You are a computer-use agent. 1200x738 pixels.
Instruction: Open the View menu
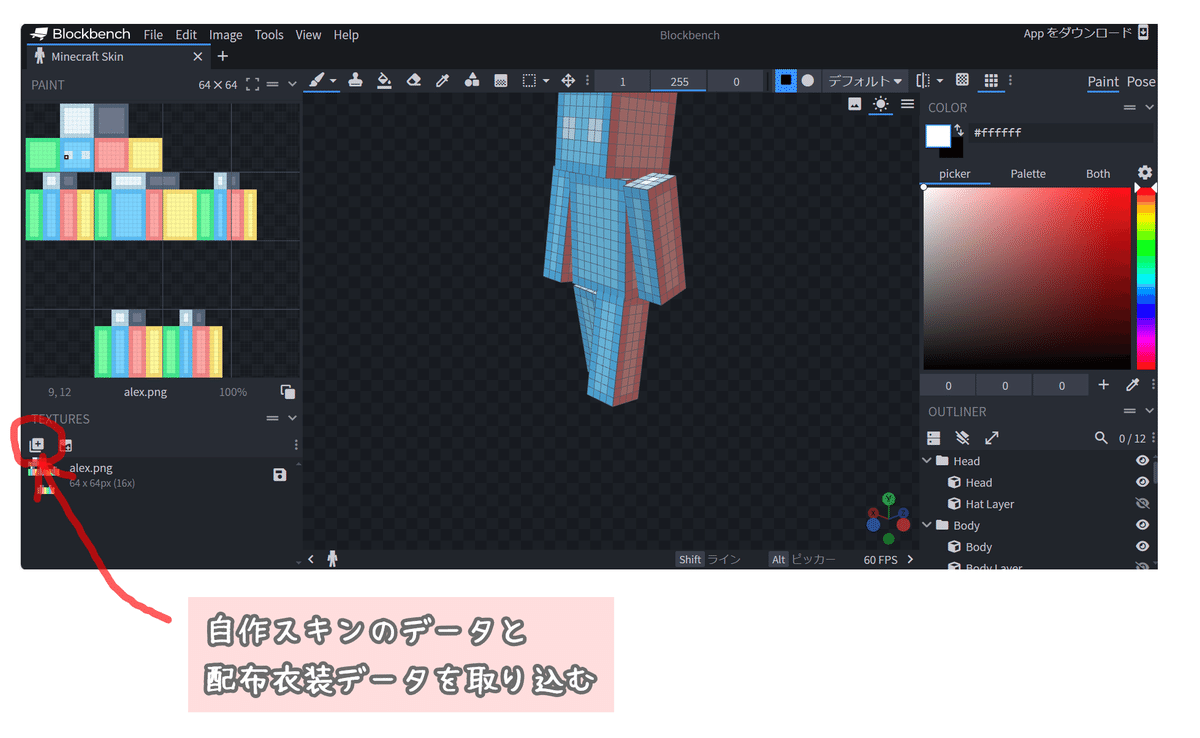click(308, 35)
